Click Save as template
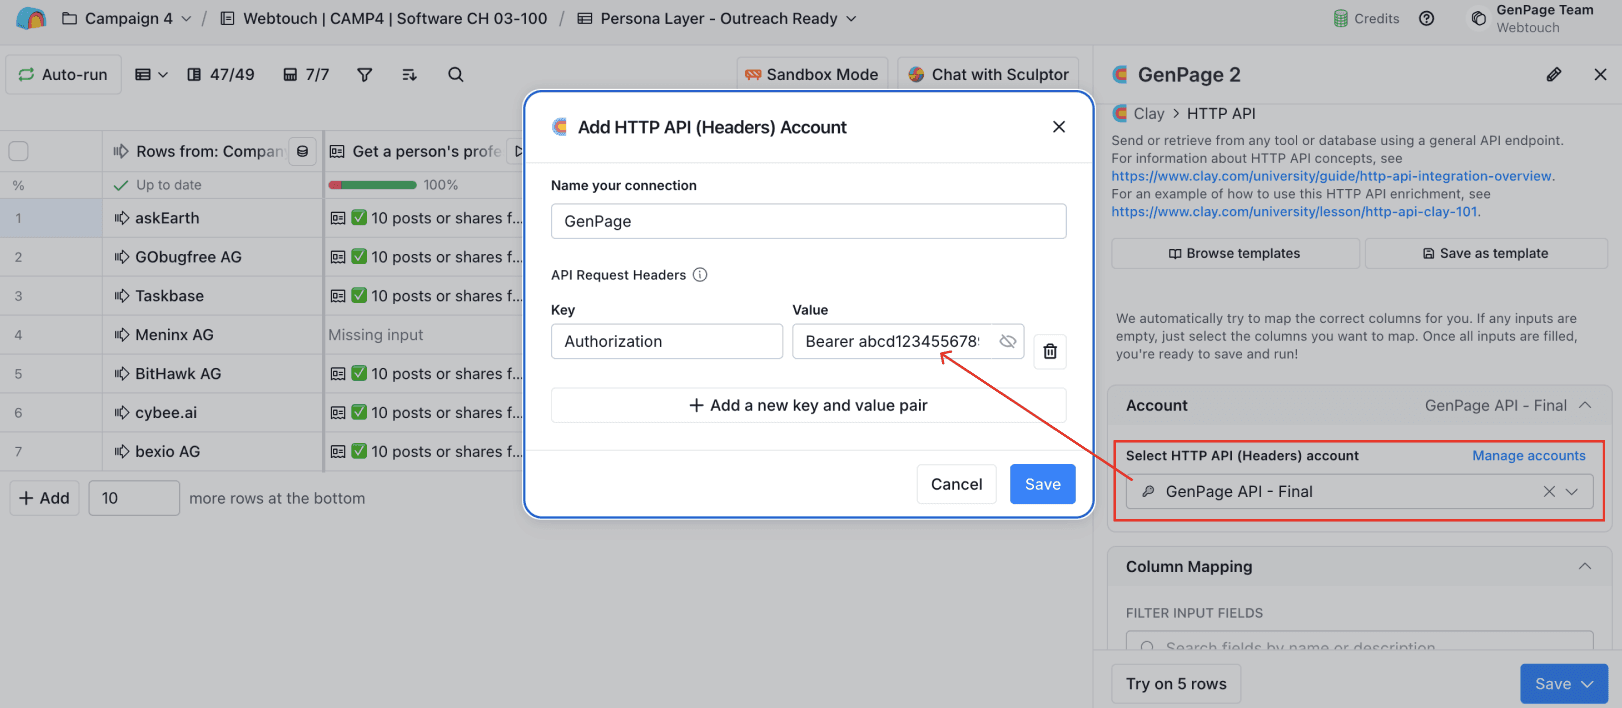This screenshot has width=1622, height=708. [1486, 253]
